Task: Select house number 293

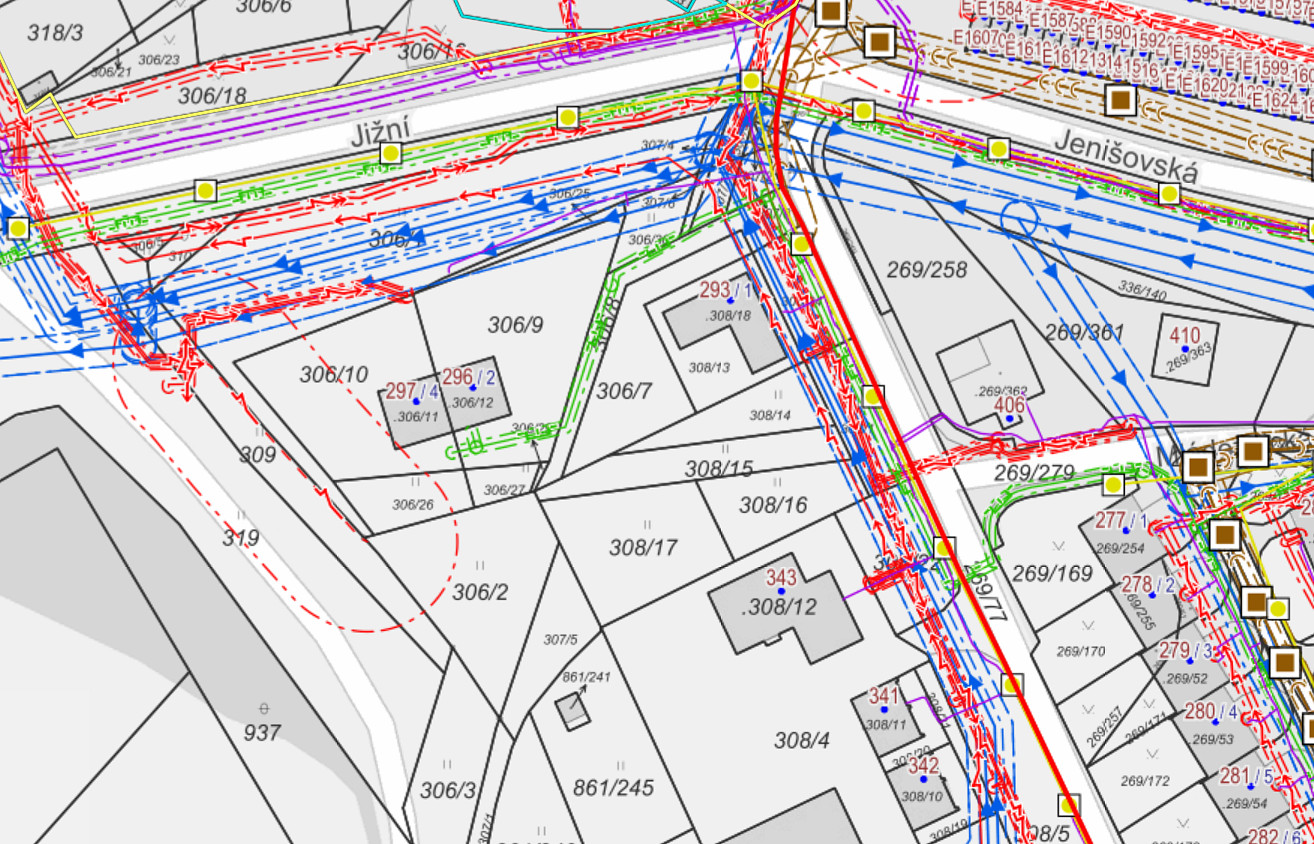Action: point(714,291)
